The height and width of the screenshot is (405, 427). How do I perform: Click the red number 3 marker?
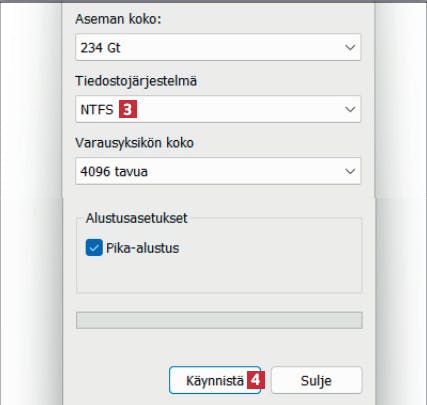(128, 109)
